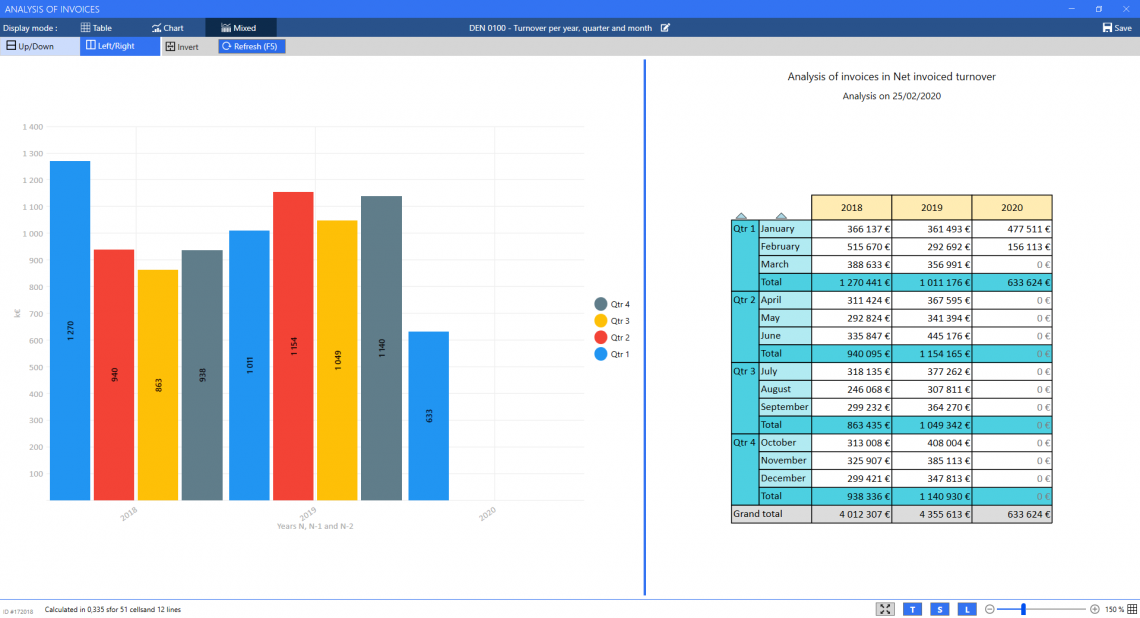Edit the report title with pencil icon
The image size is (1140, 618).
click(x=665, y=28)
